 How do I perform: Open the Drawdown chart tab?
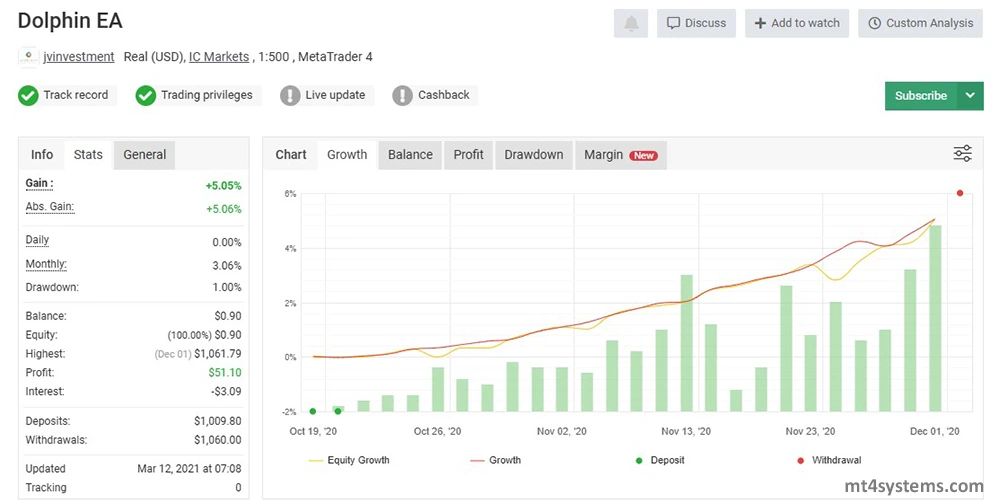533,155
